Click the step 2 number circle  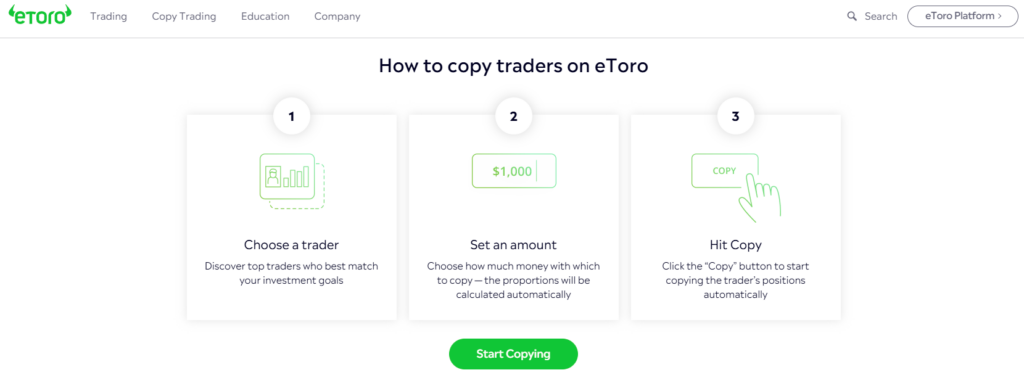pos(513,117)
